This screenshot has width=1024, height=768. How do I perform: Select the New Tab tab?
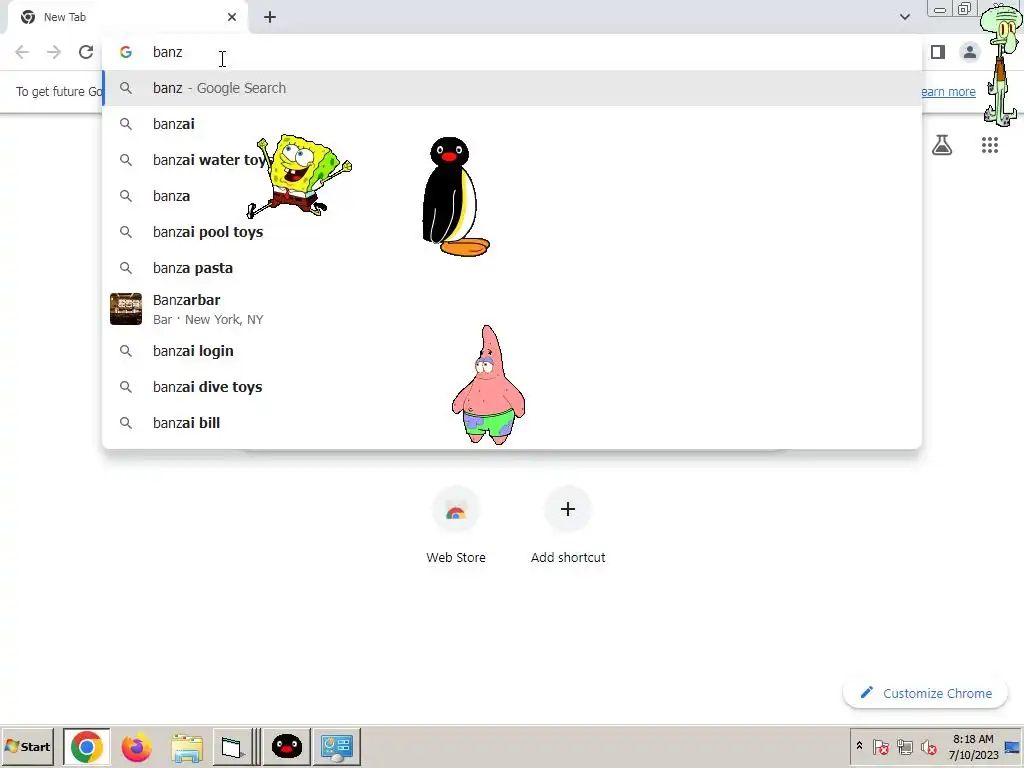[127, 17]
